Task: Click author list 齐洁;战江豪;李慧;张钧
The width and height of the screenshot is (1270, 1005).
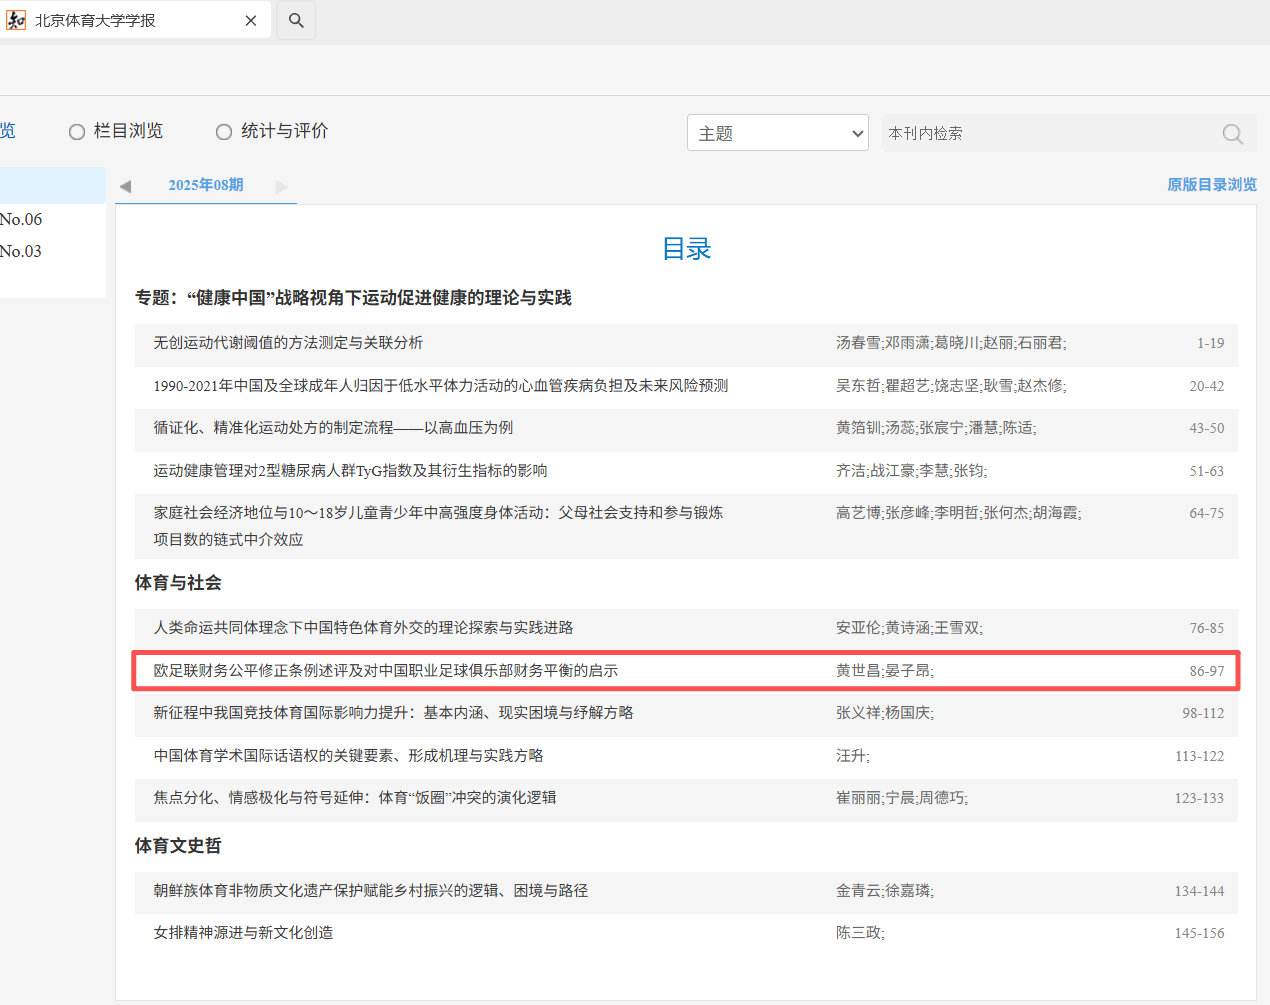Action: tap(911, 471)
